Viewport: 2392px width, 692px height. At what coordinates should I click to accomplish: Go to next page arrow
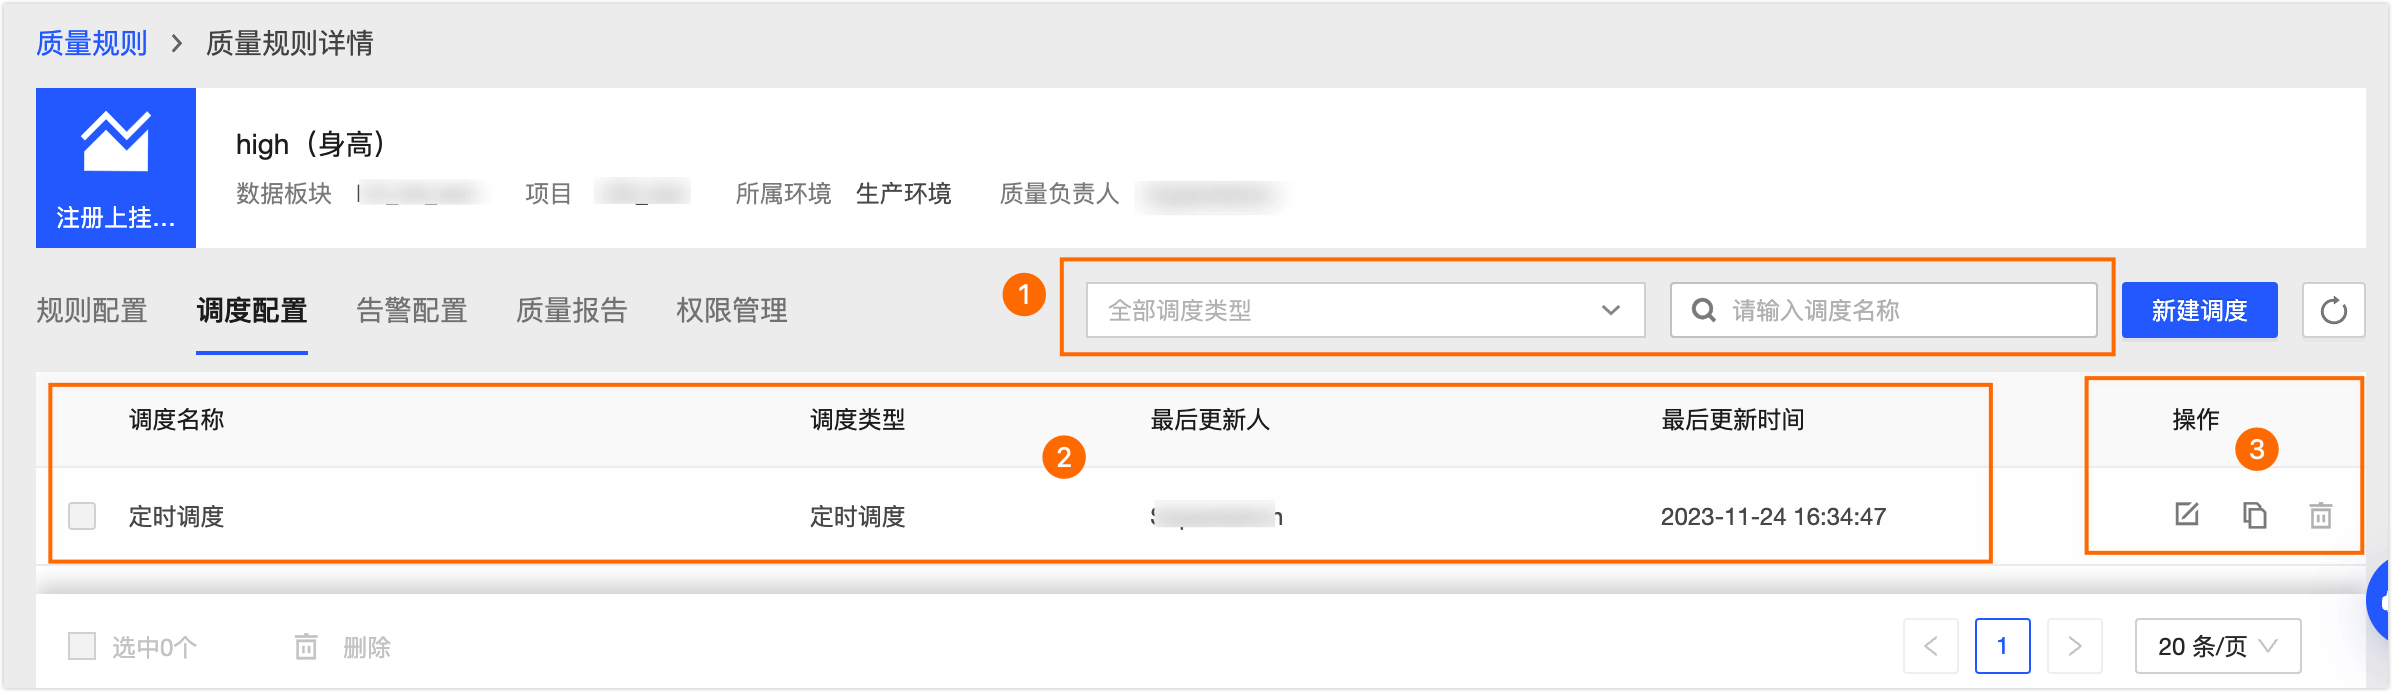click(2074, 646)
